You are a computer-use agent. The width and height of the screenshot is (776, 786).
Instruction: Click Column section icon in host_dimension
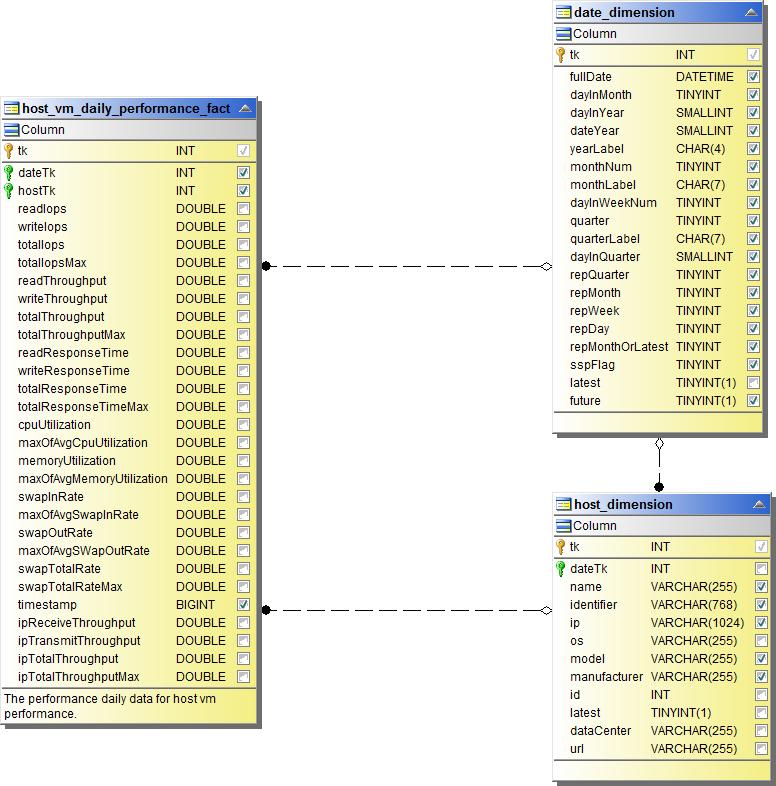(563, 526)
